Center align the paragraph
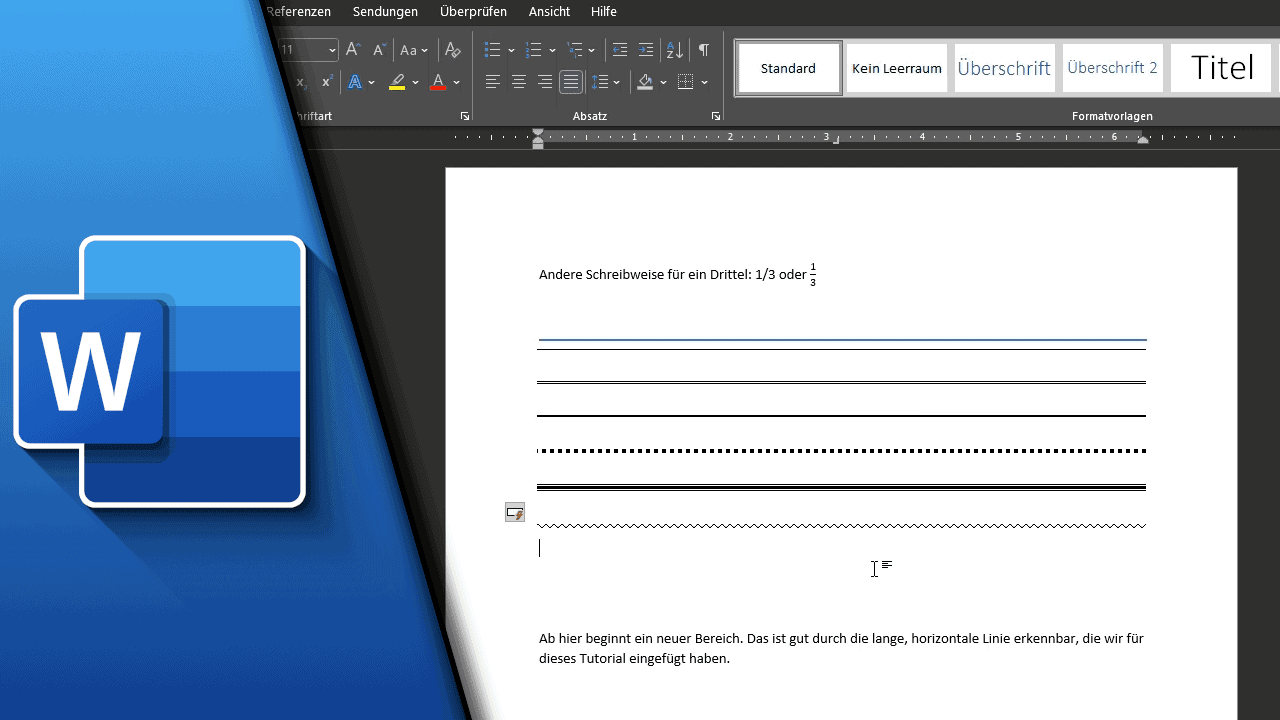 point(518,82)
